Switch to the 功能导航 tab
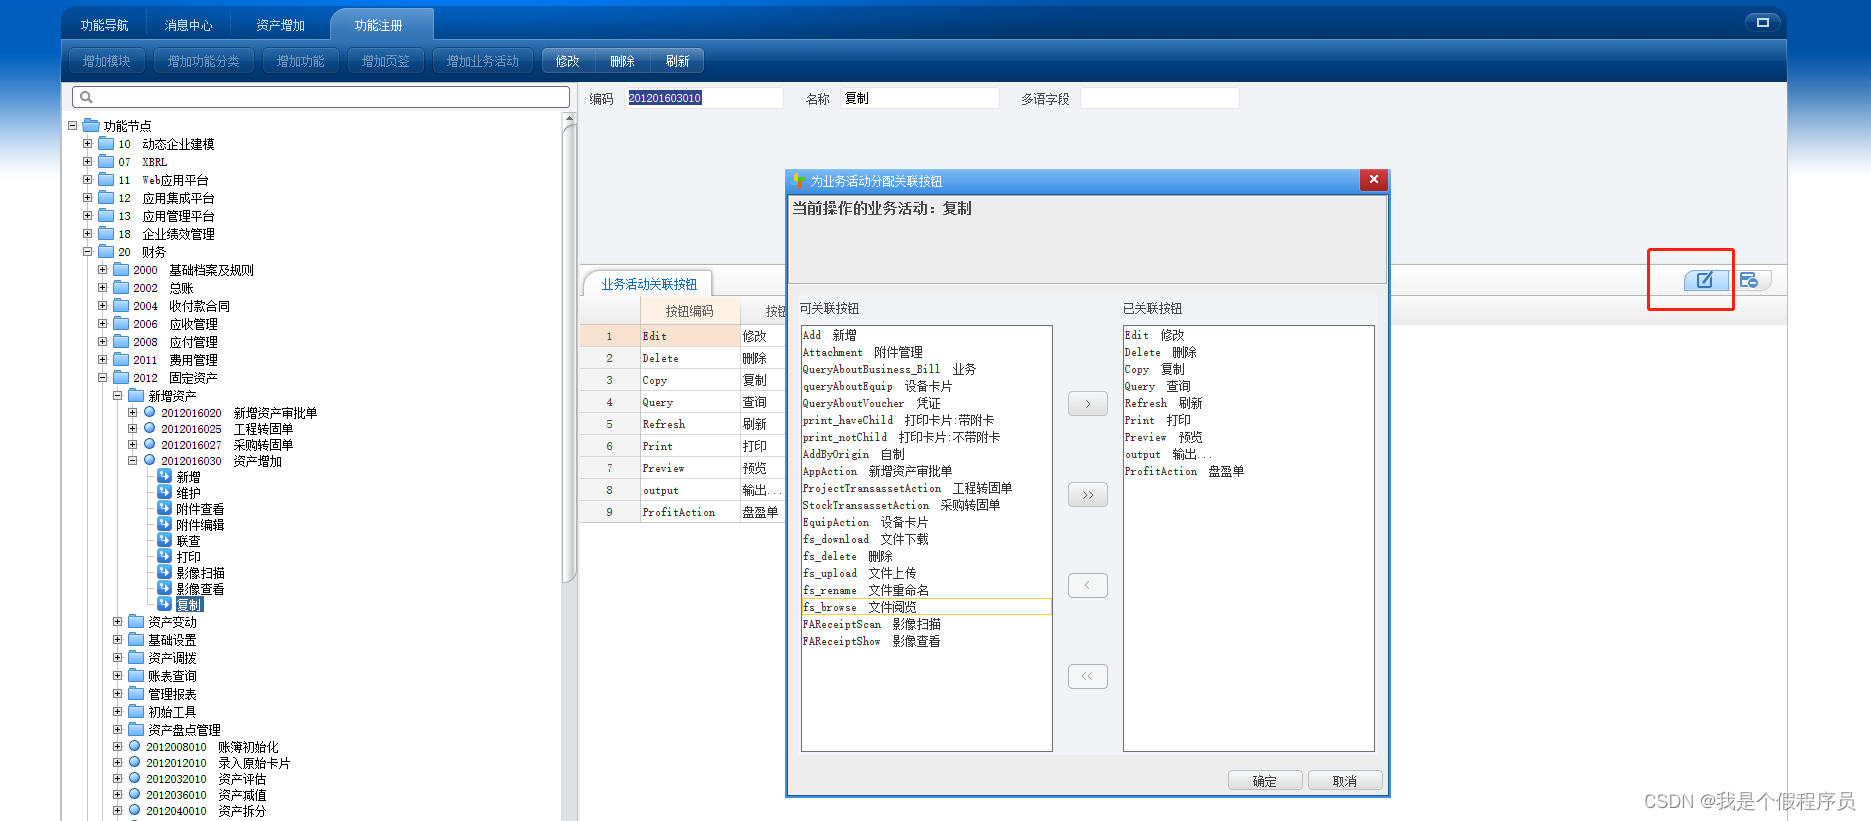This screenshot has width=1871, height=821. pos(104,25)
